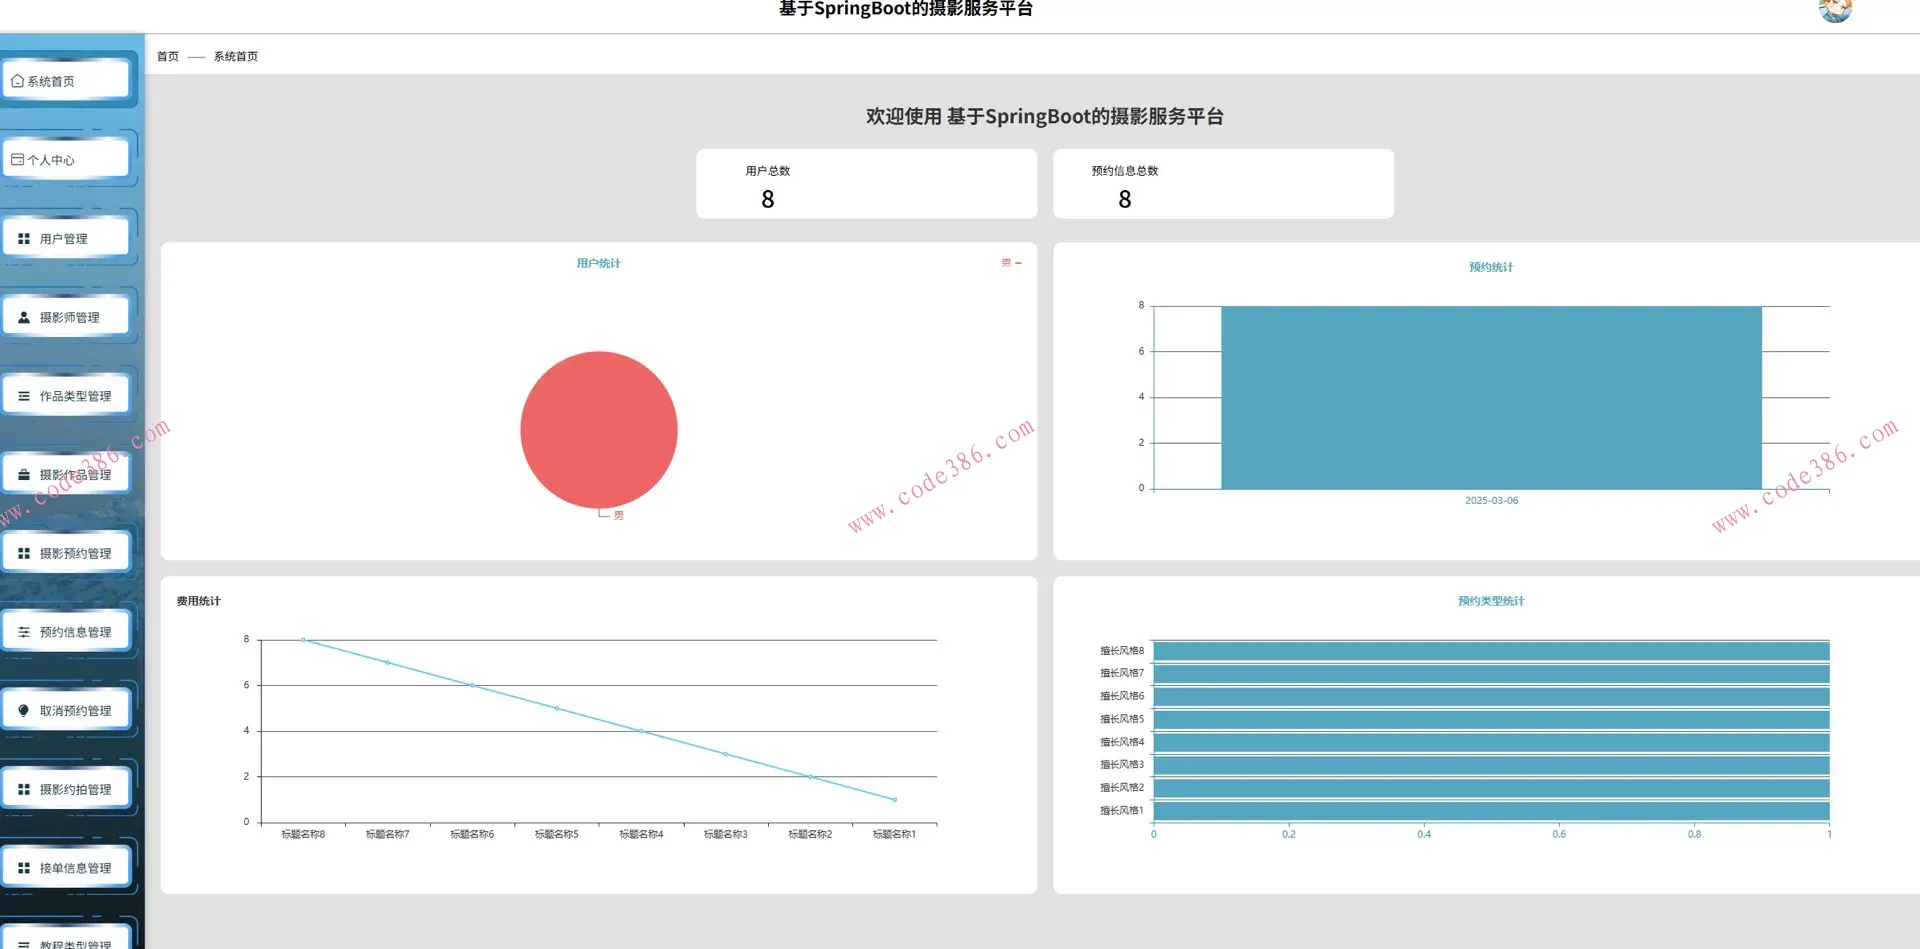
Task: Click the grid icon beside 用户管理
Action: coord(24,239)
